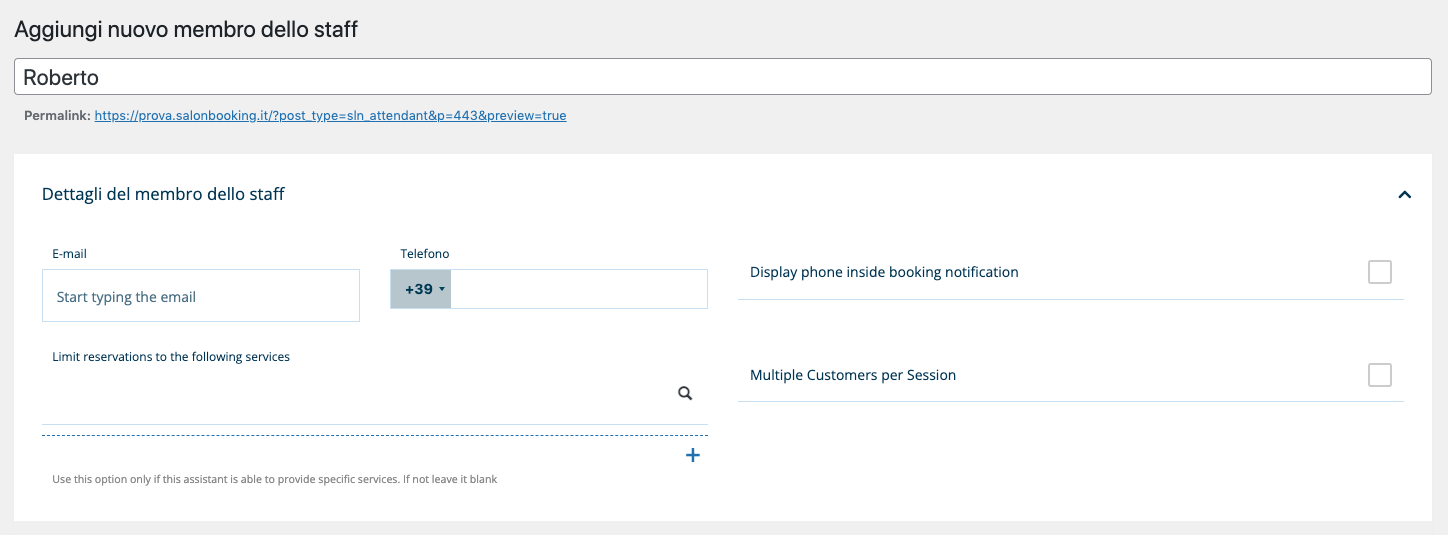
Task: Click the 'E-mail' field label
Action: [x=69, y=254]
